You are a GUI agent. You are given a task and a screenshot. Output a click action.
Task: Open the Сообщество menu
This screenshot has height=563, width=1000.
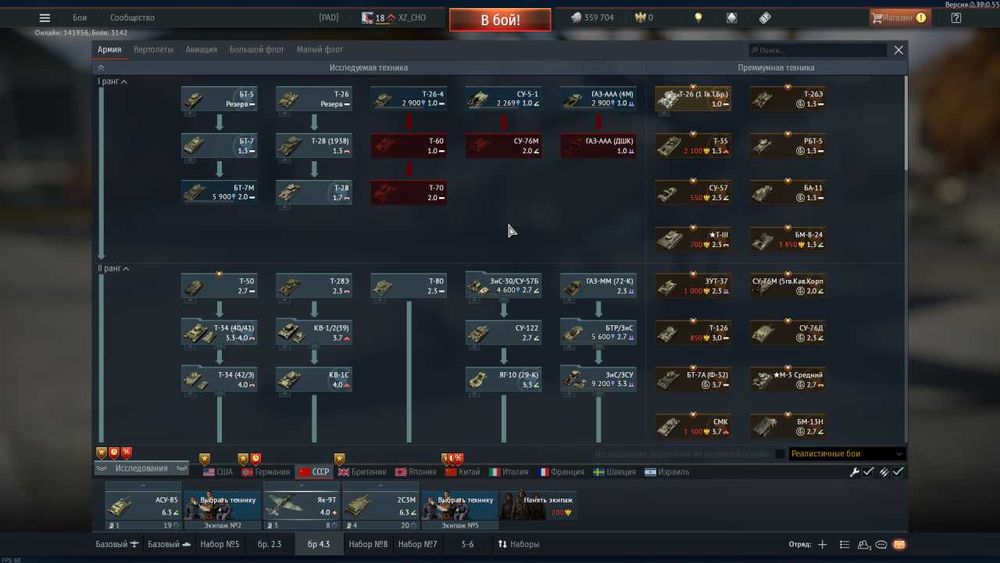coord(132,18)
